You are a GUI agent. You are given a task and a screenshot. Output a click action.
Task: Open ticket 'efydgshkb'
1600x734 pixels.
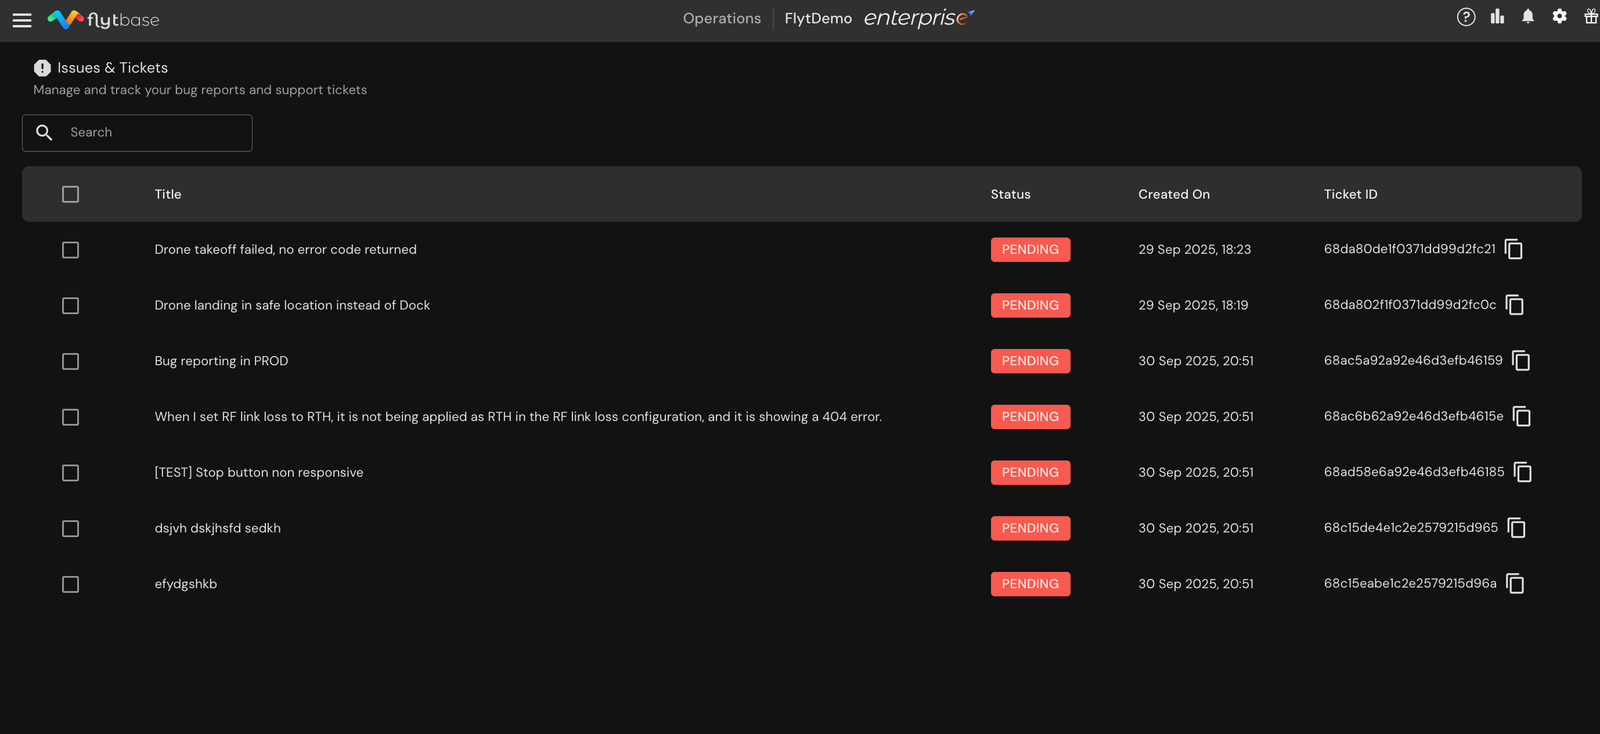[x=185, y=584]
